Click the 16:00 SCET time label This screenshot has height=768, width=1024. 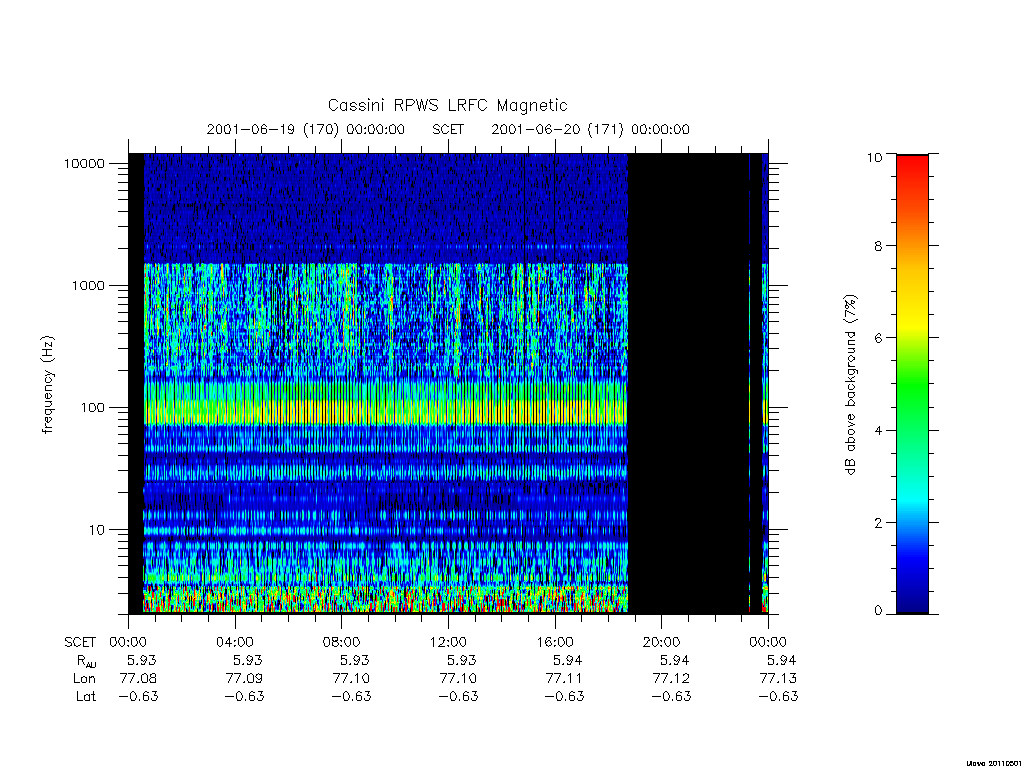pos(554,642)
